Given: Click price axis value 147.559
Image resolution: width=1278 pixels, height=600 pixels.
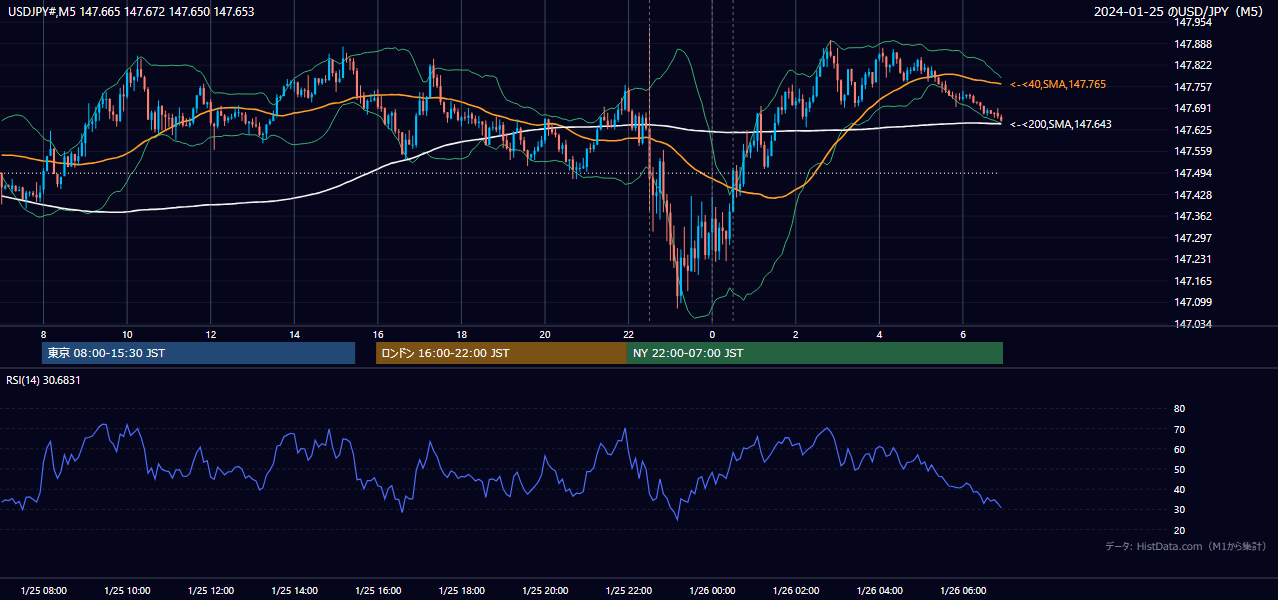Looking at the screenshot, I should (x=1192, y=151).
